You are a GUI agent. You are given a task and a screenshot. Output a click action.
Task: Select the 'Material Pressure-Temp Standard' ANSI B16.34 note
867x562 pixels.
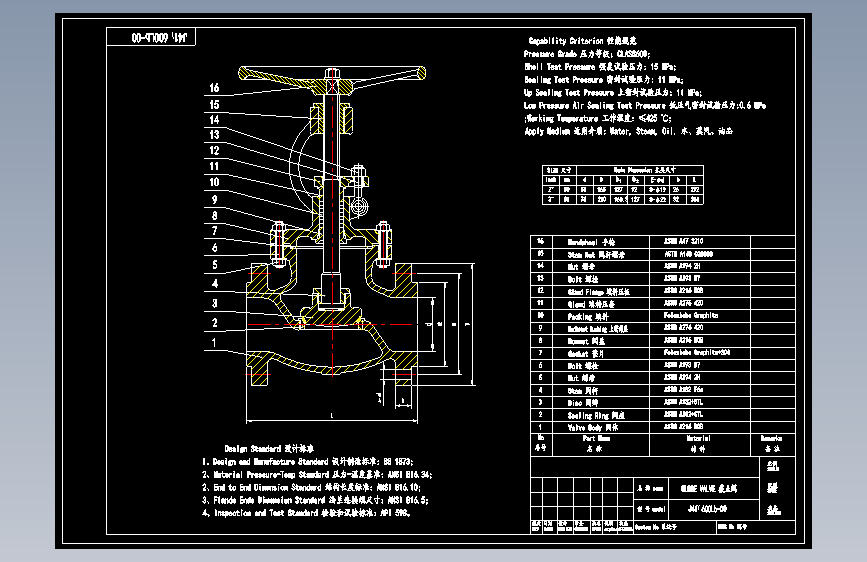(x=317, y=475)
